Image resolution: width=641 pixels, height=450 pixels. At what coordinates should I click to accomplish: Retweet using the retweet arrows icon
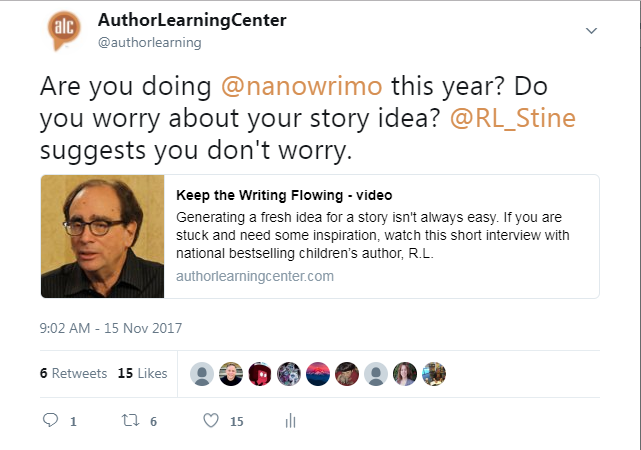(x=130, y=421)
